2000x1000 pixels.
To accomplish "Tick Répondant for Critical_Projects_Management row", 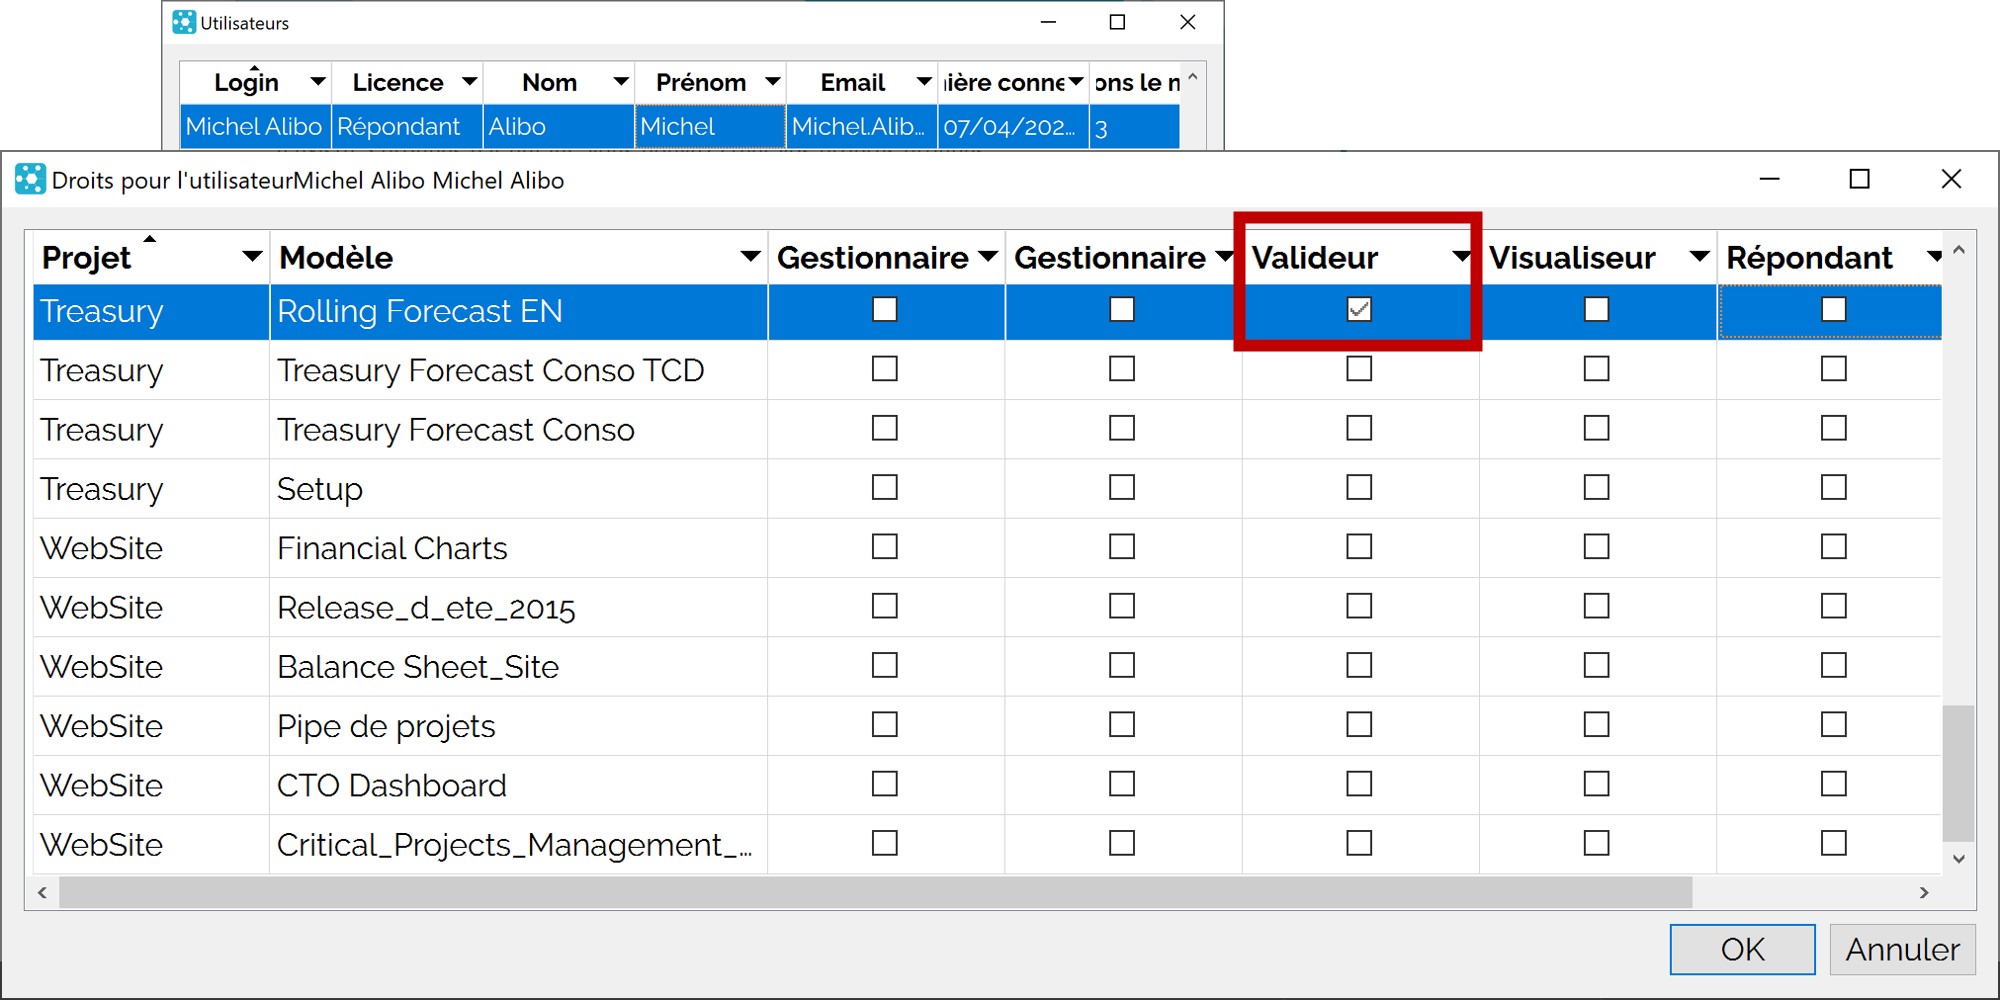I will [x=1834, y=844].
